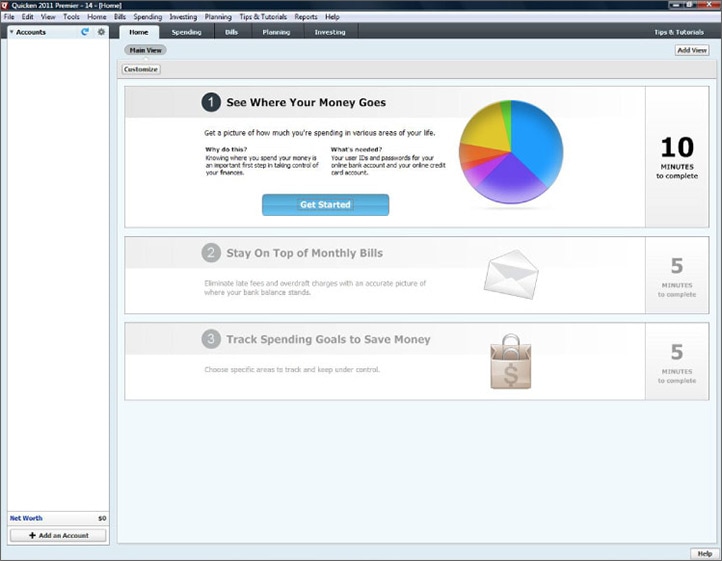This screenshot has height=561, width=722.
Task: Click the 5 minutes panel for Monthly Bills
Action: tap(677, 275)
